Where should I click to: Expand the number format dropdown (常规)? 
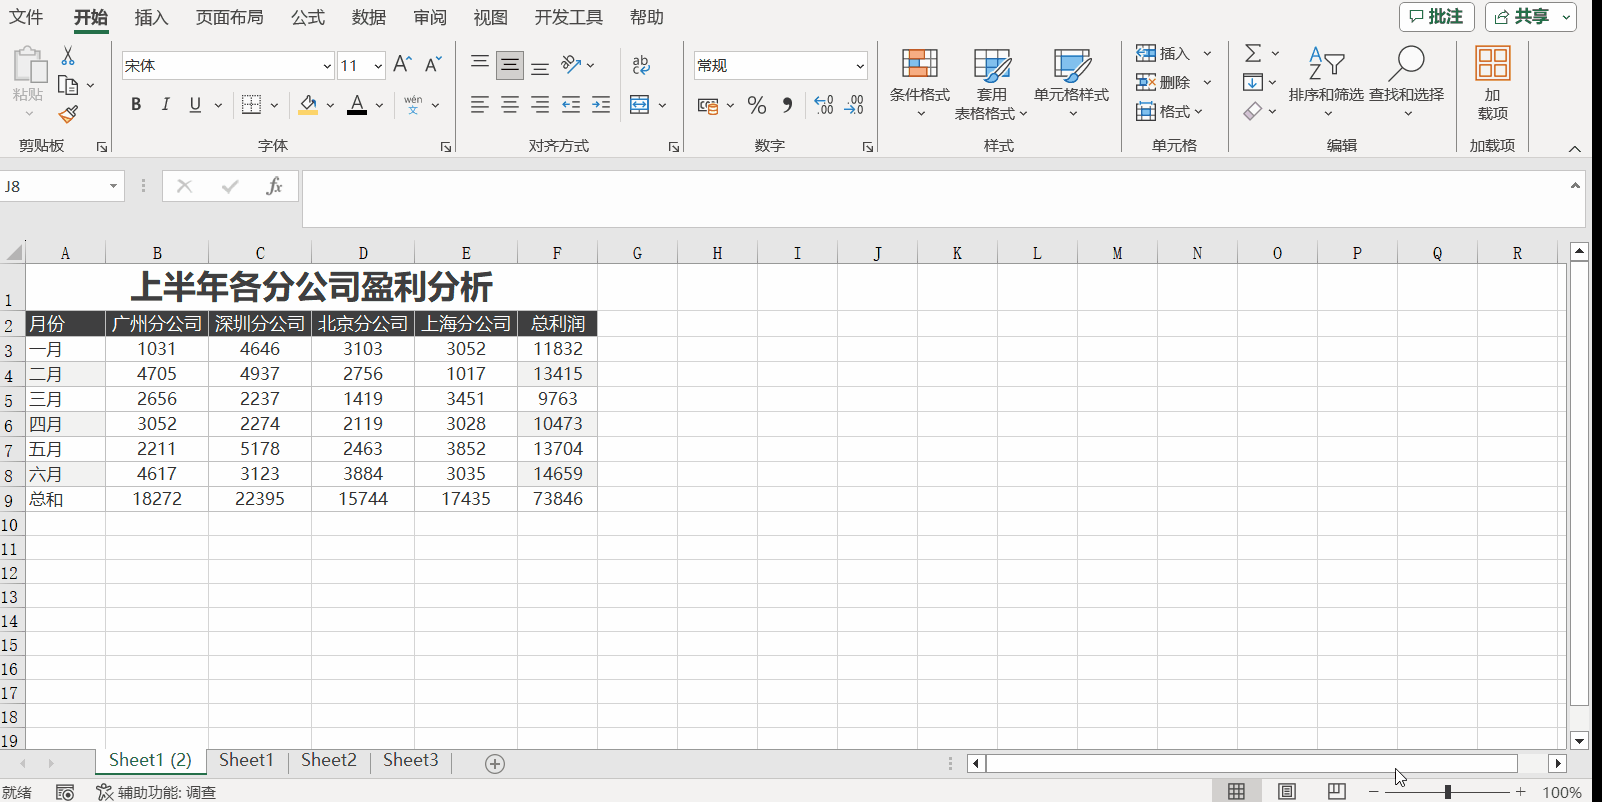click(x=859, y=66)
